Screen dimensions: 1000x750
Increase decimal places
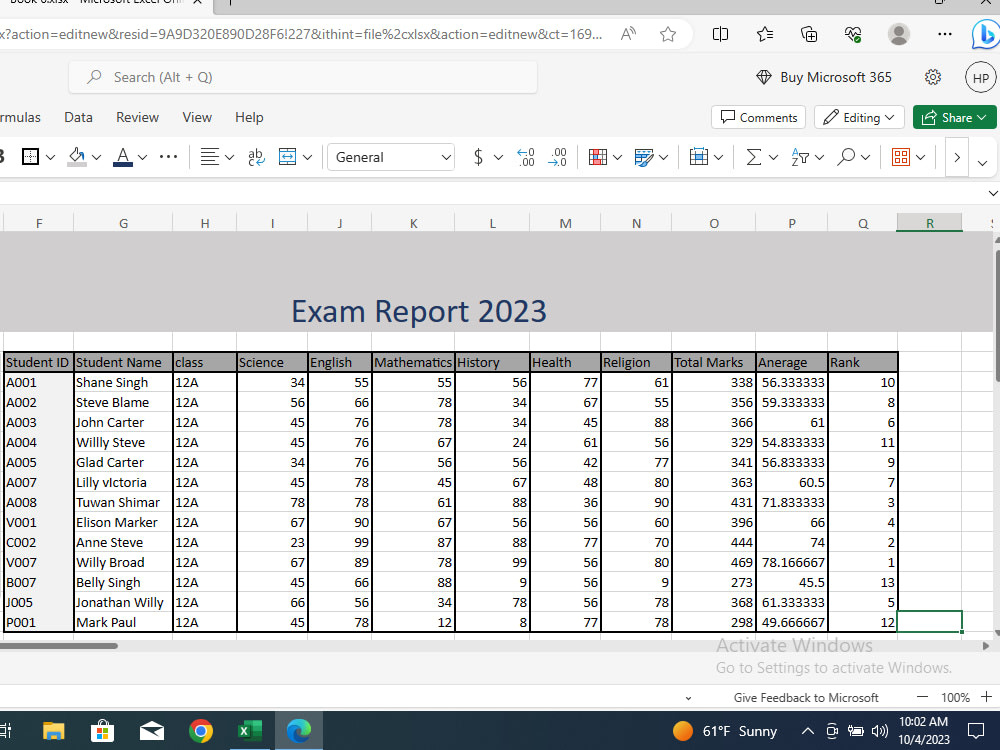(526, 157)
